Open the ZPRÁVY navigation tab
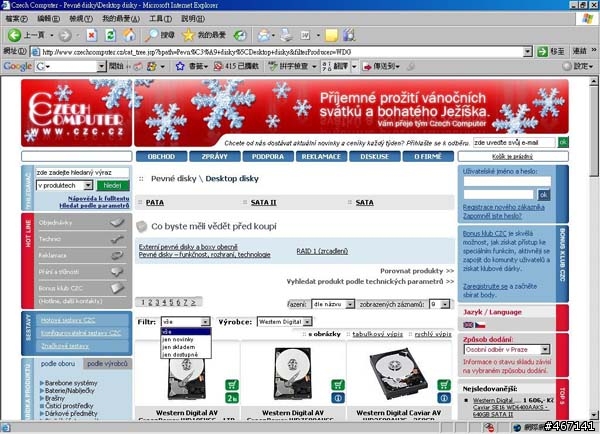This screenshot has width=600, height=434. [x=214, y=157]
